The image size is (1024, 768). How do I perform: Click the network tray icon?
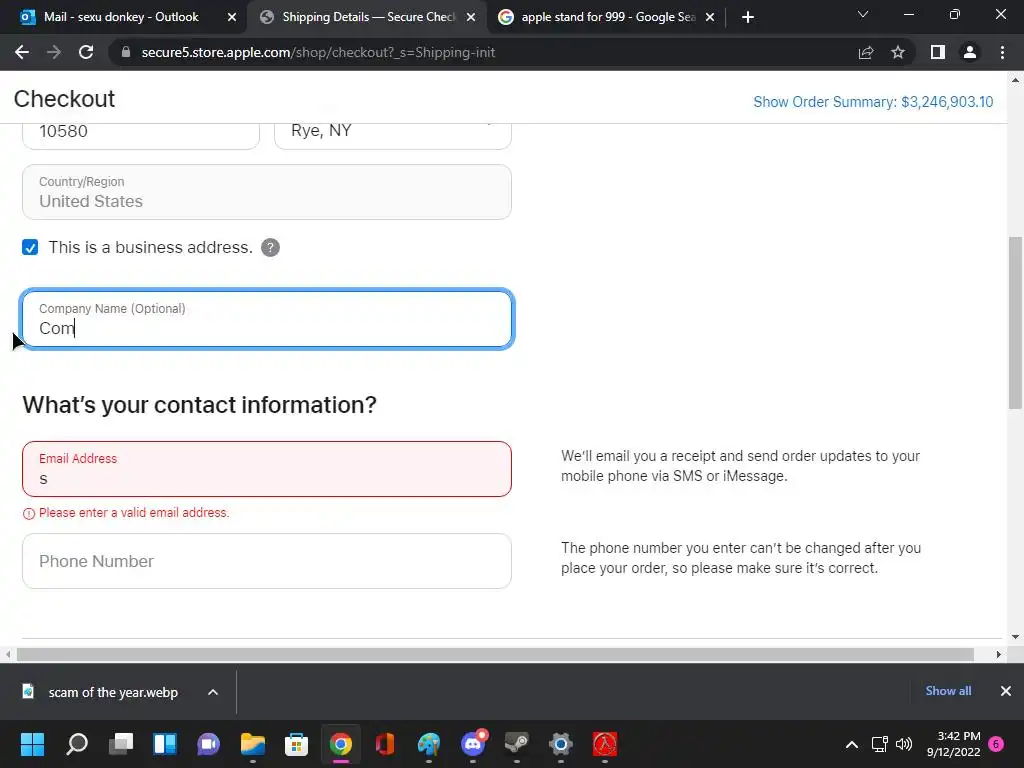click(x=879, y=744)
